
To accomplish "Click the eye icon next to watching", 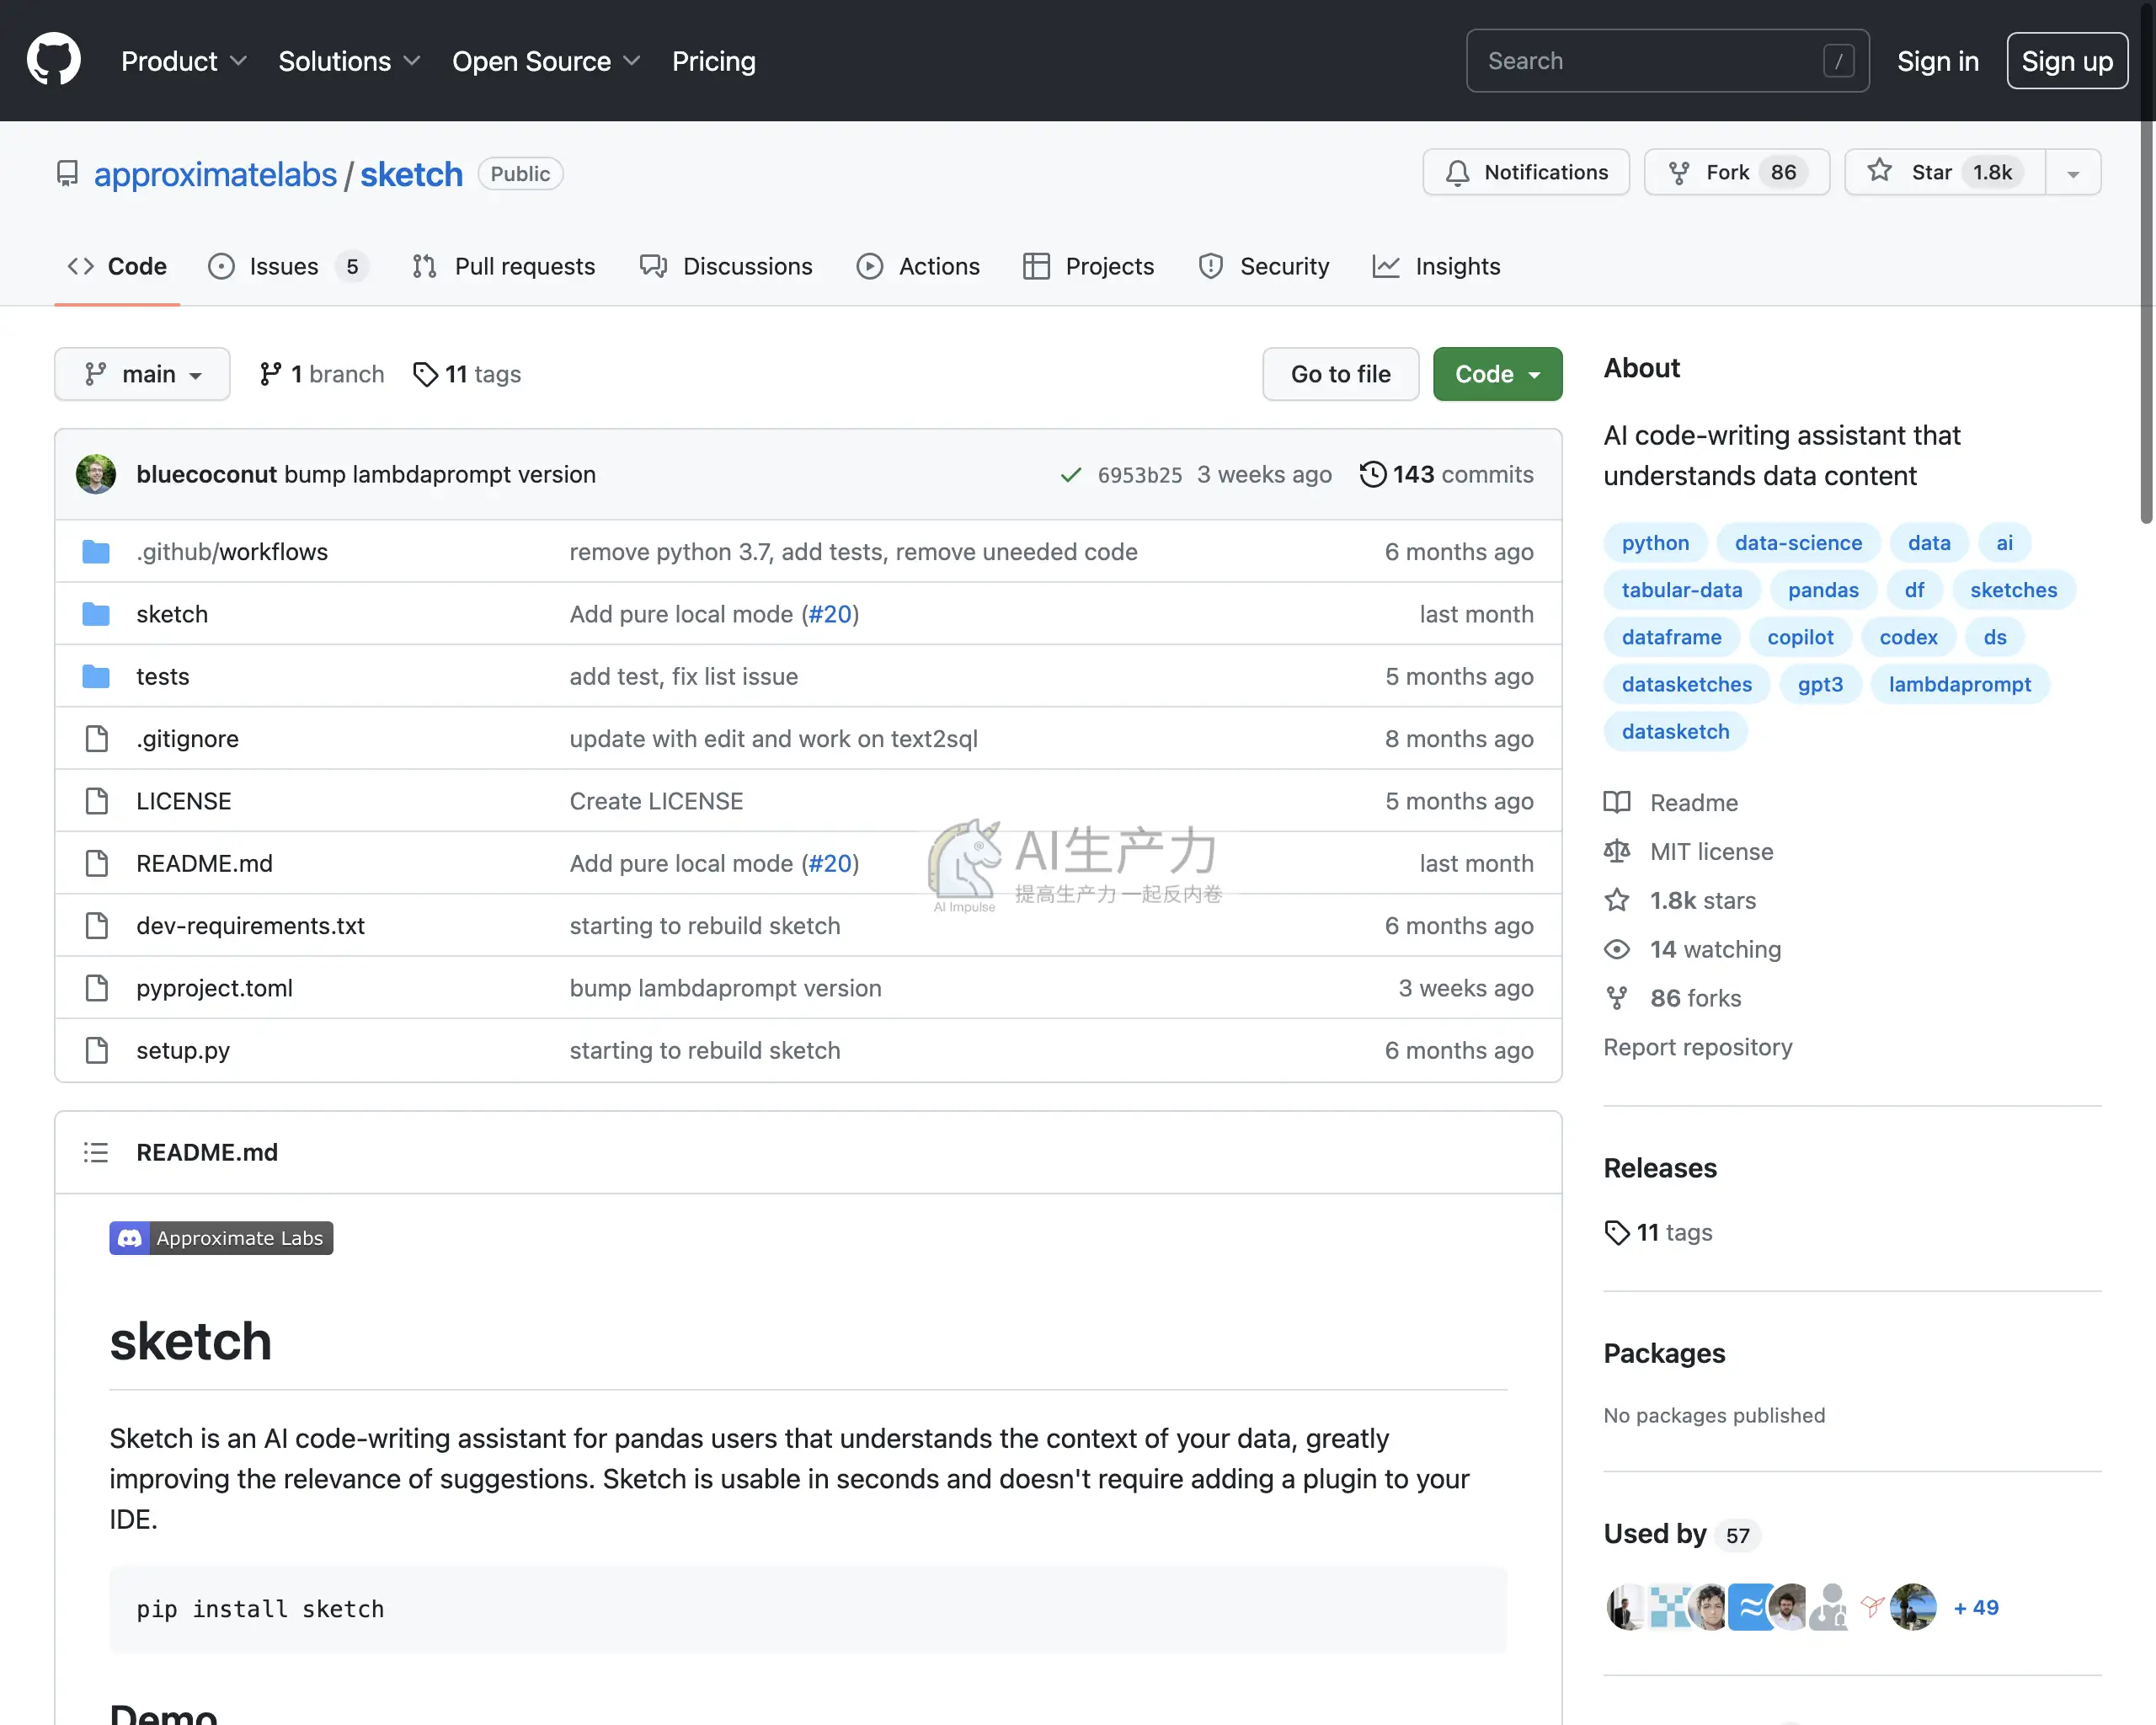I will coord(1617,949).
